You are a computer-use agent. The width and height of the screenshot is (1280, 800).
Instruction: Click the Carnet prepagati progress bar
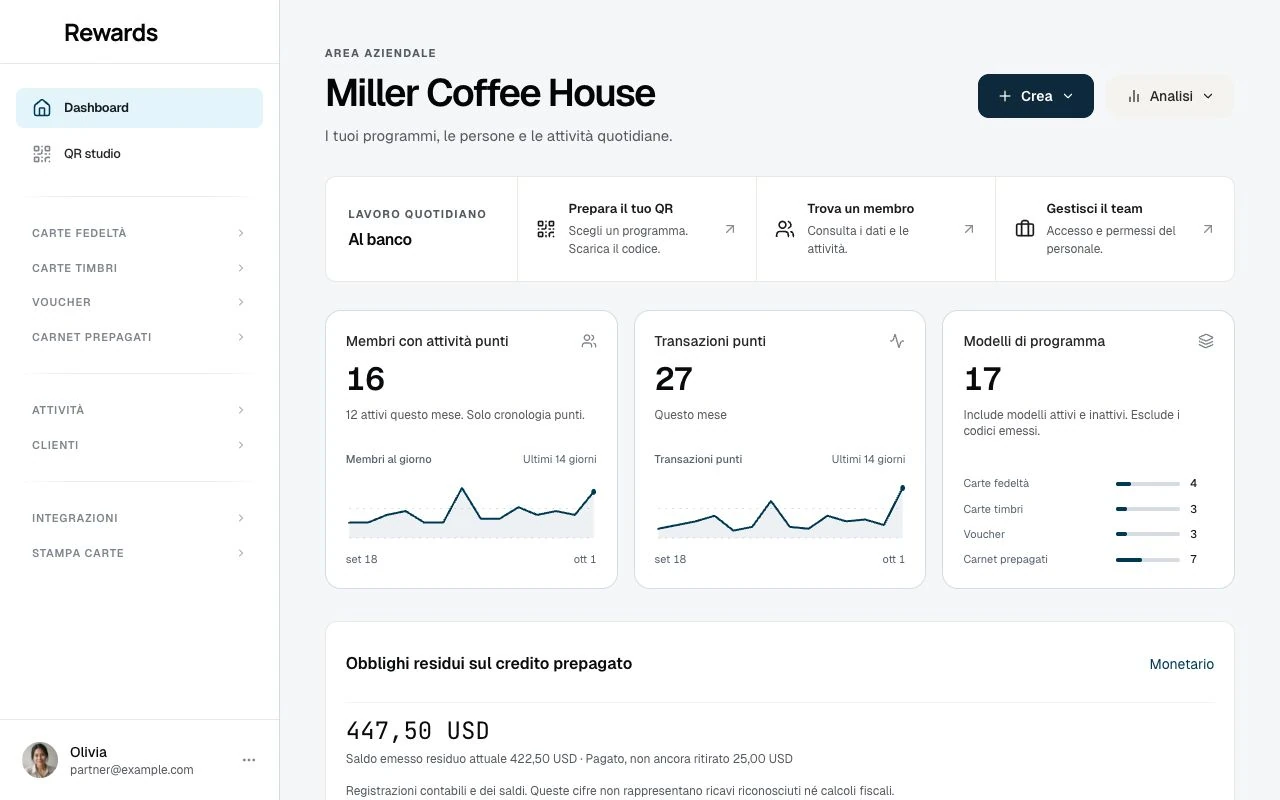click(x=1148, y=560)
